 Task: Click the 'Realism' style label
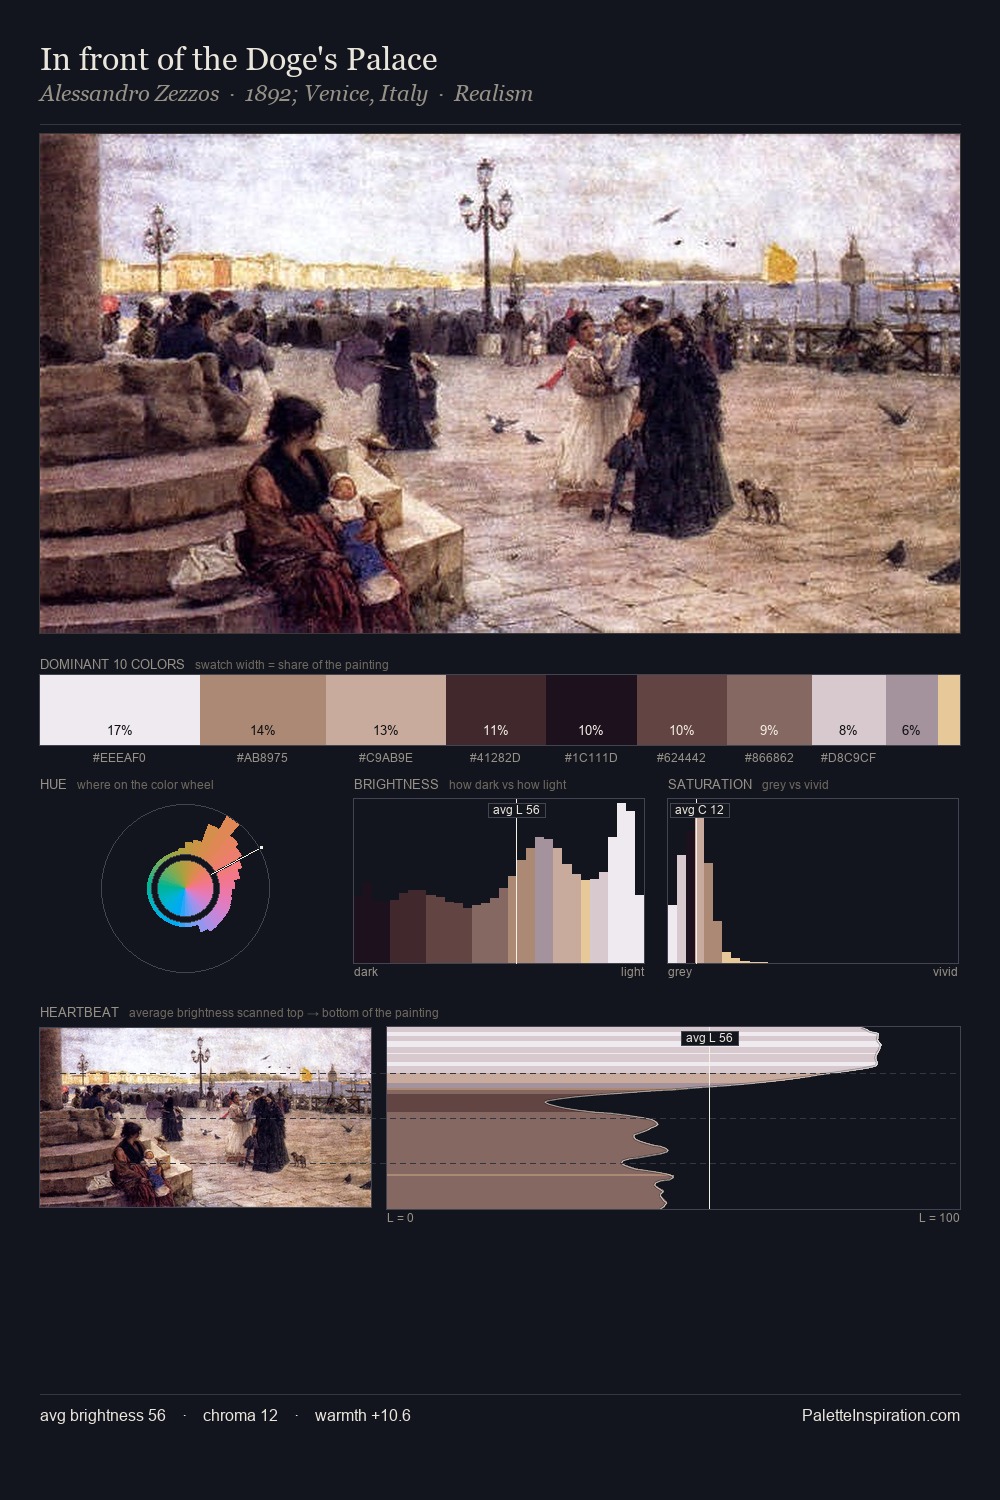tap(493, 94)
